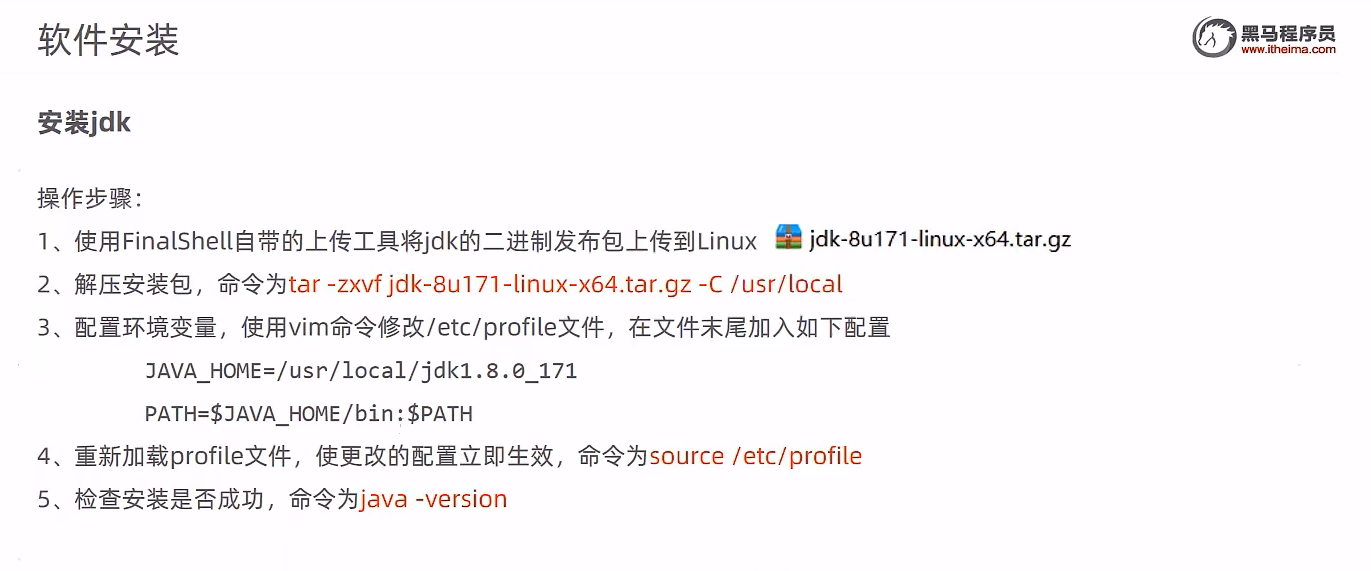Click the /usr/local destination path in tar command
Image resolution: width=1371 pixels, height=571 pixels.
click(787, 284)
